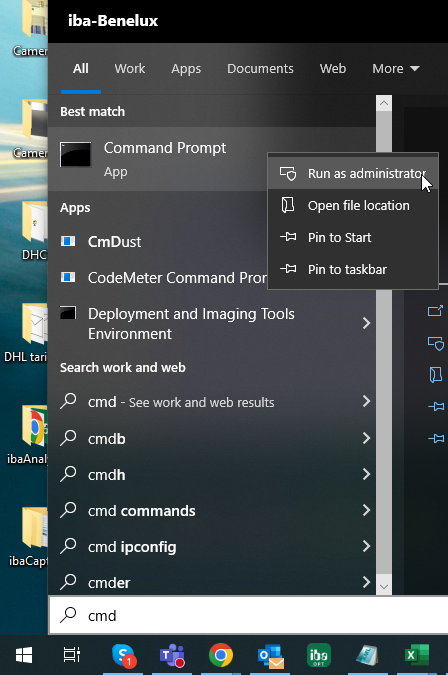
Task: Open Microsoft Teams from the taskbar
Action: [x=172, y=655]
